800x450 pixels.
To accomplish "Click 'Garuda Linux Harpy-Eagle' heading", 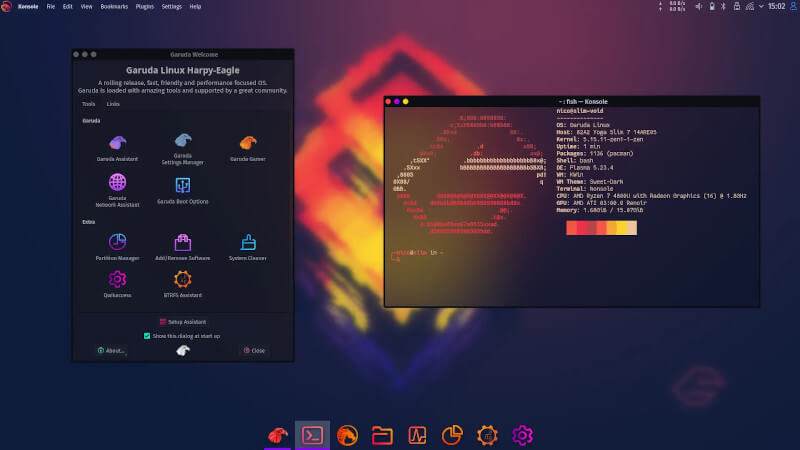I will click(183, 70).
